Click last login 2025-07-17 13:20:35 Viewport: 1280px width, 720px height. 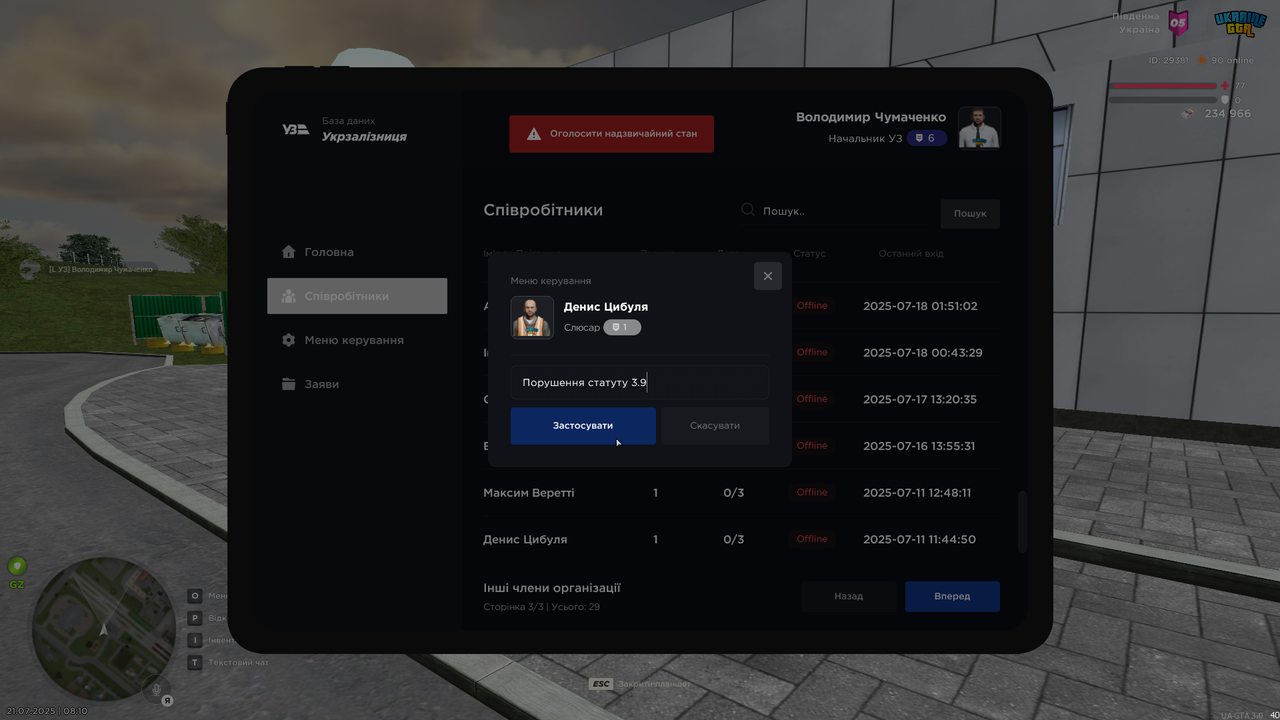click(920, 399)
